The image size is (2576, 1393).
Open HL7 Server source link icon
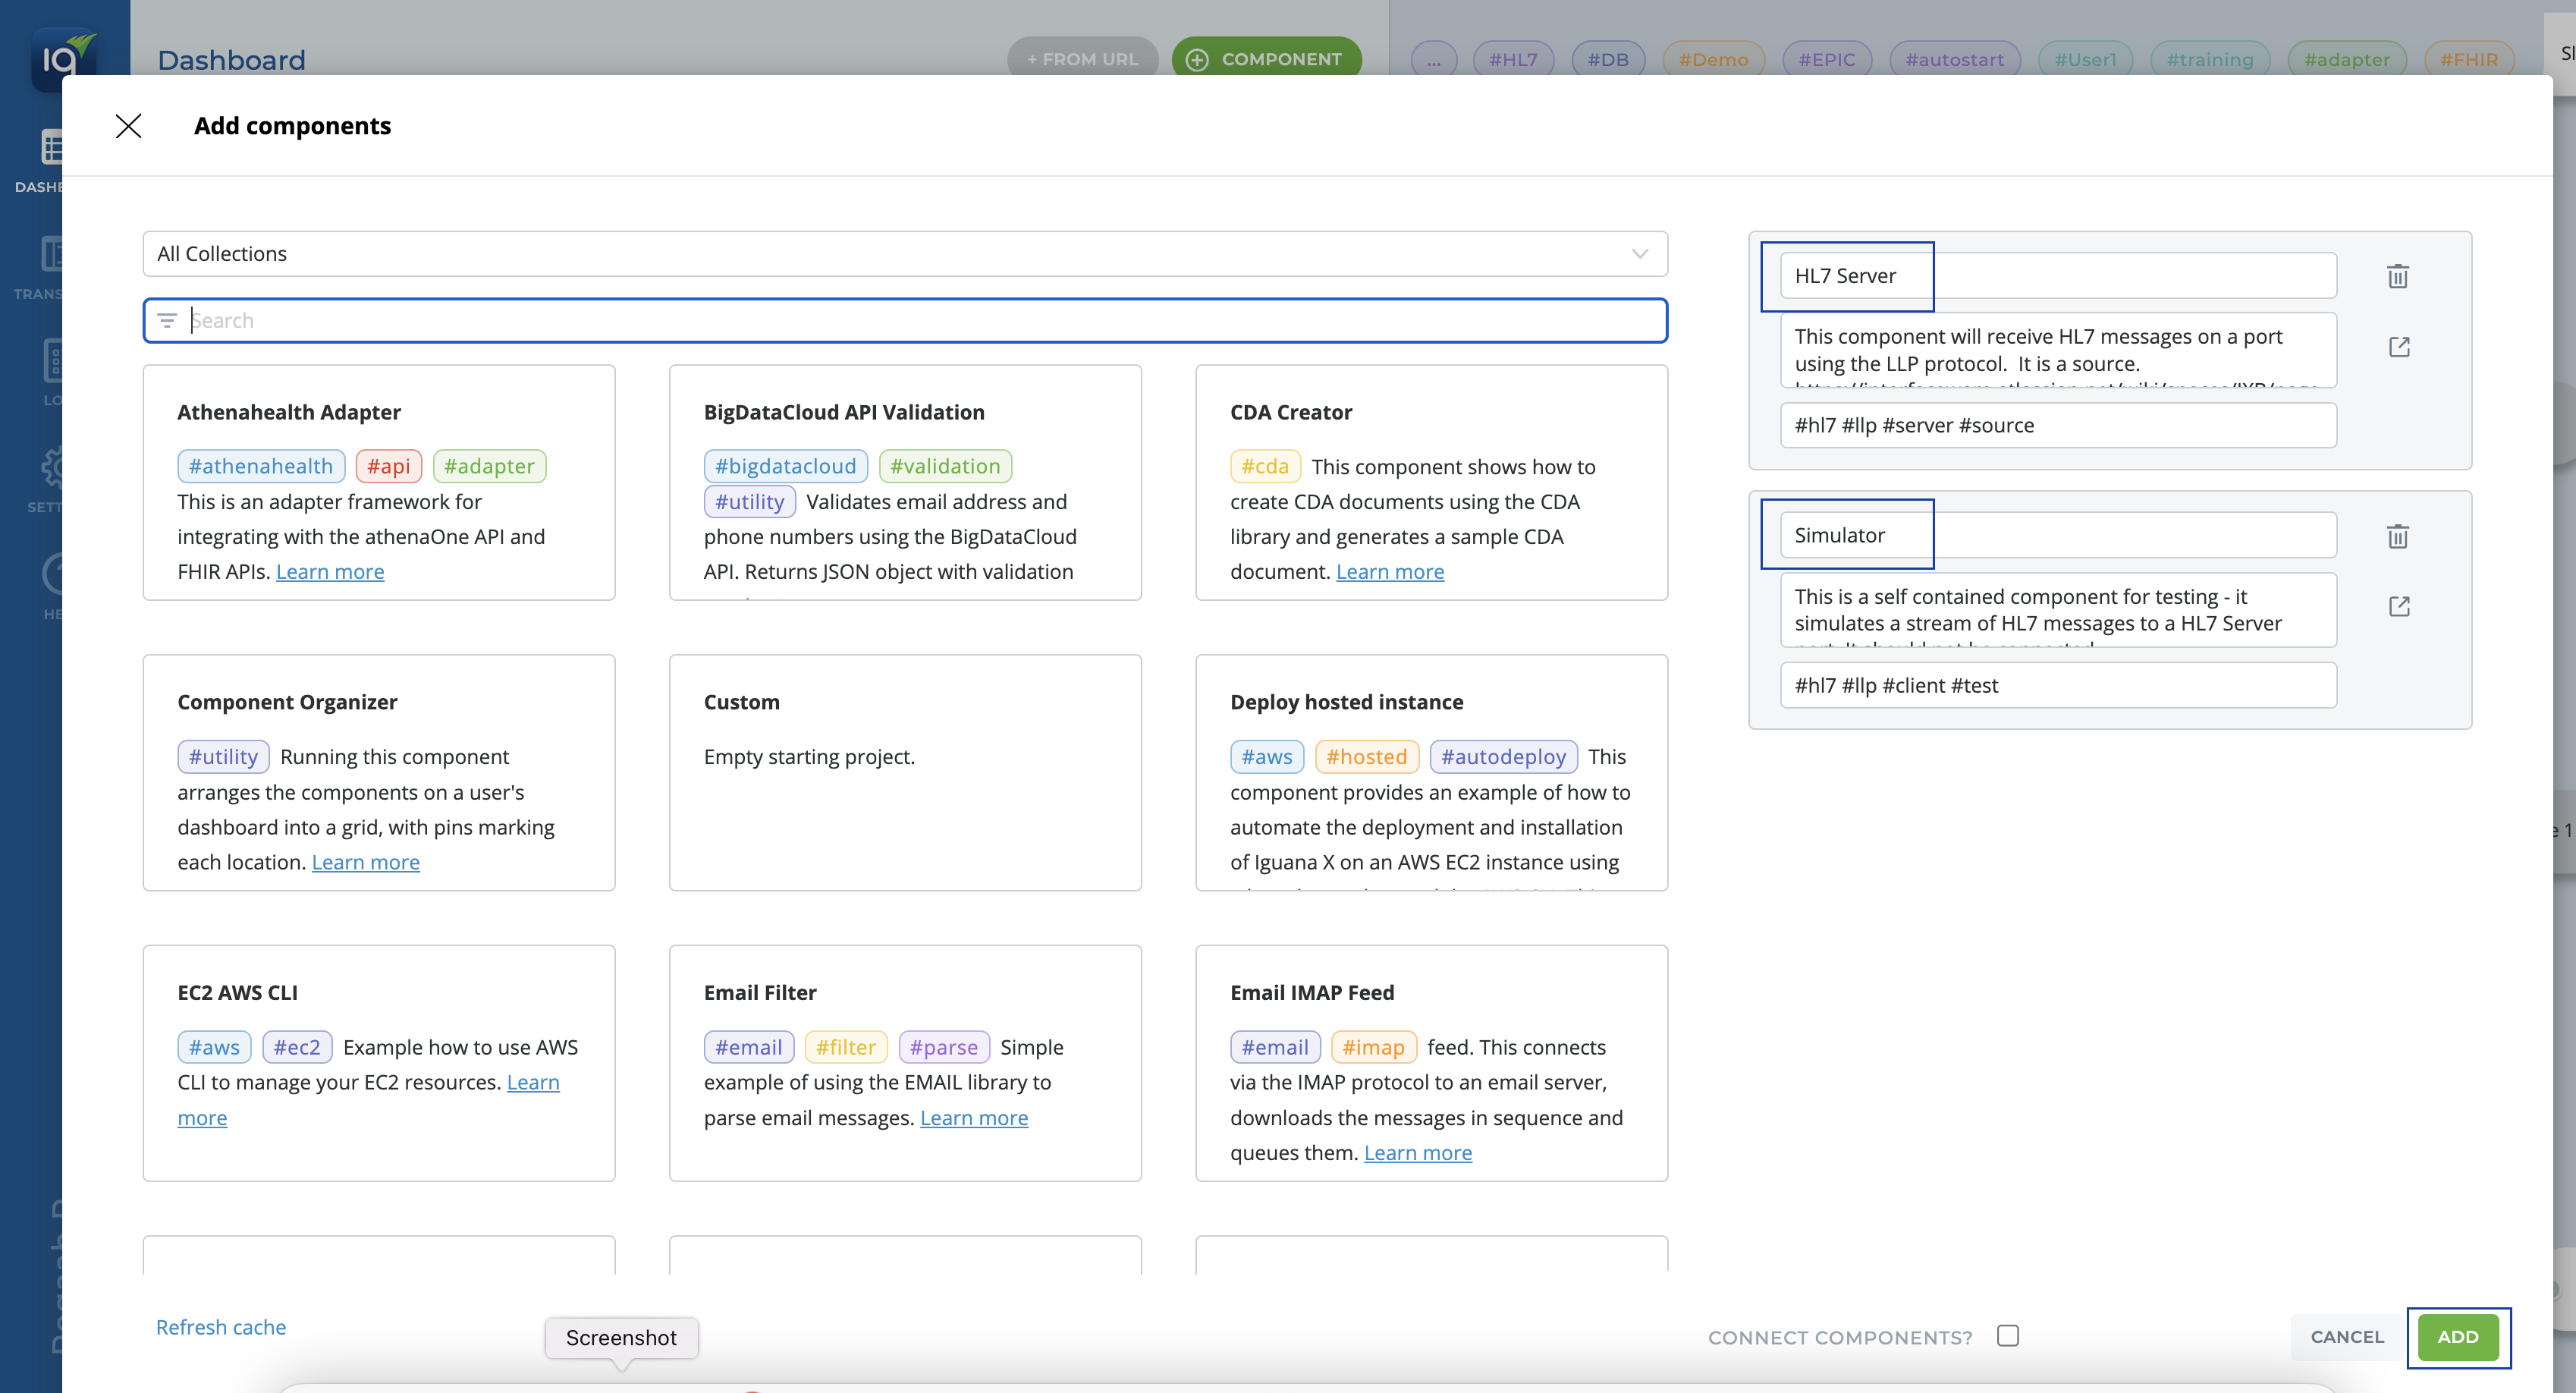2399,347
